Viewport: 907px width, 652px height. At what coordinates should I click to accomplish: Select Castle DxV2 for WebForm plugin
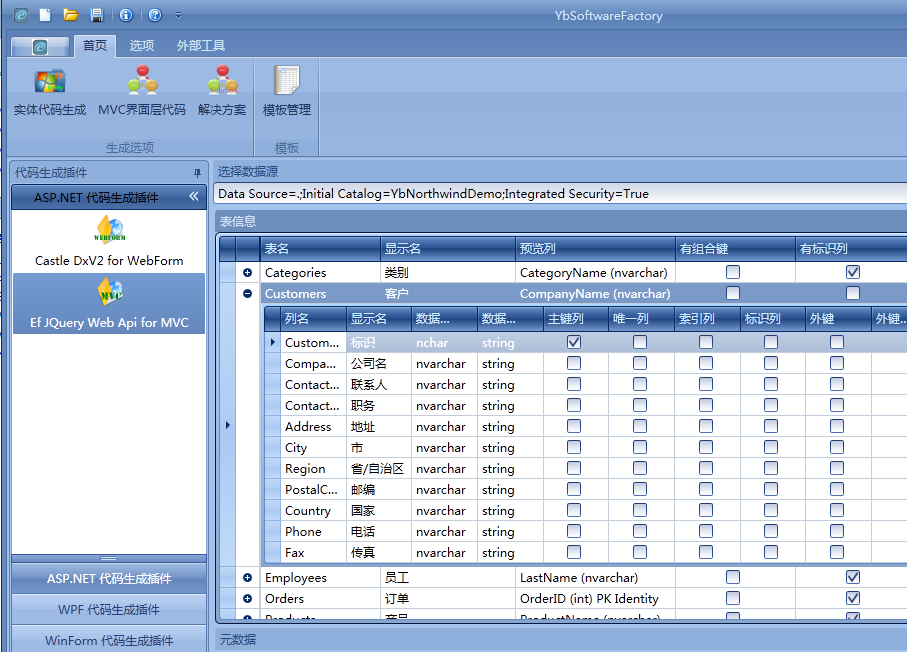109,241
